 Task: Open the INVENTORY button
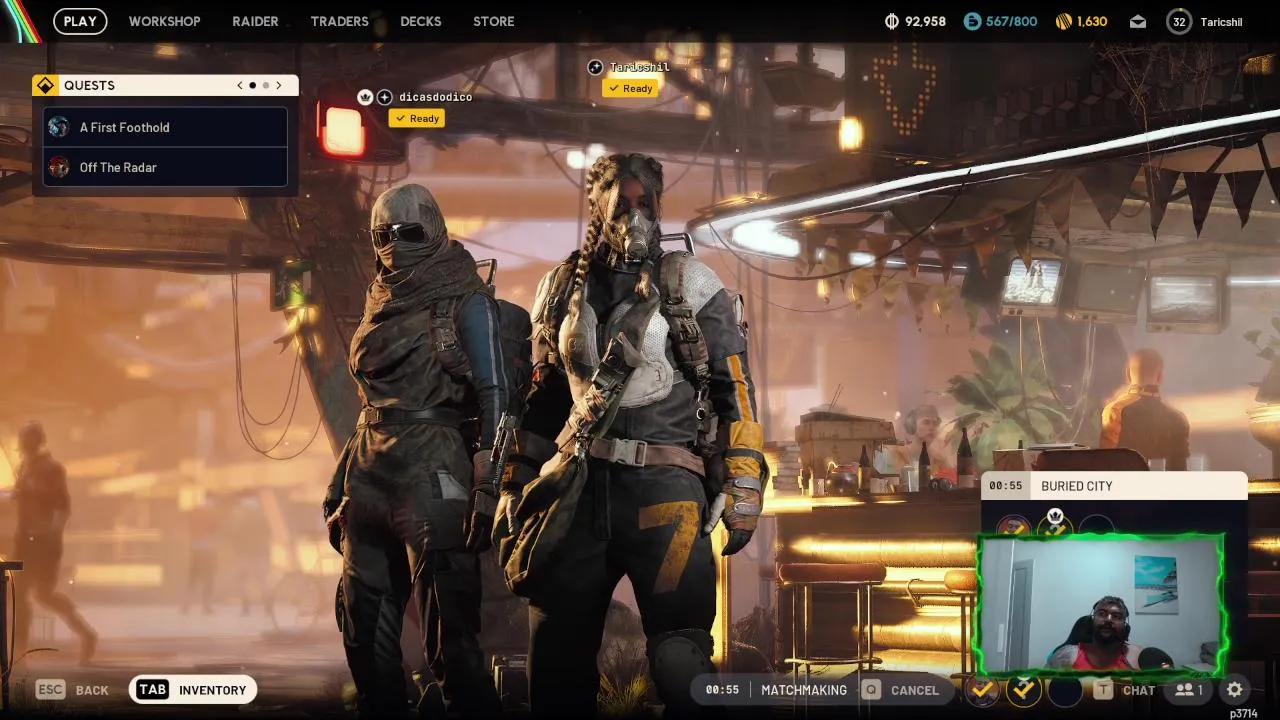[x=193, y=689]
